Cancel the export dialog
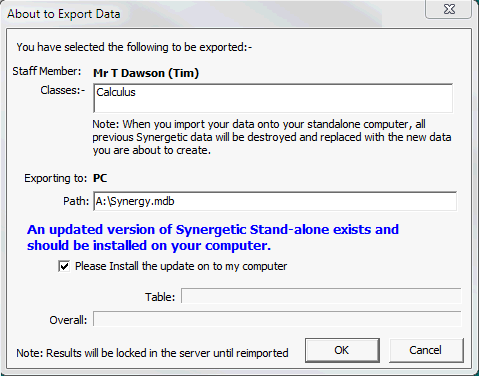The image size is (479, 376). (x=426, y=350)
